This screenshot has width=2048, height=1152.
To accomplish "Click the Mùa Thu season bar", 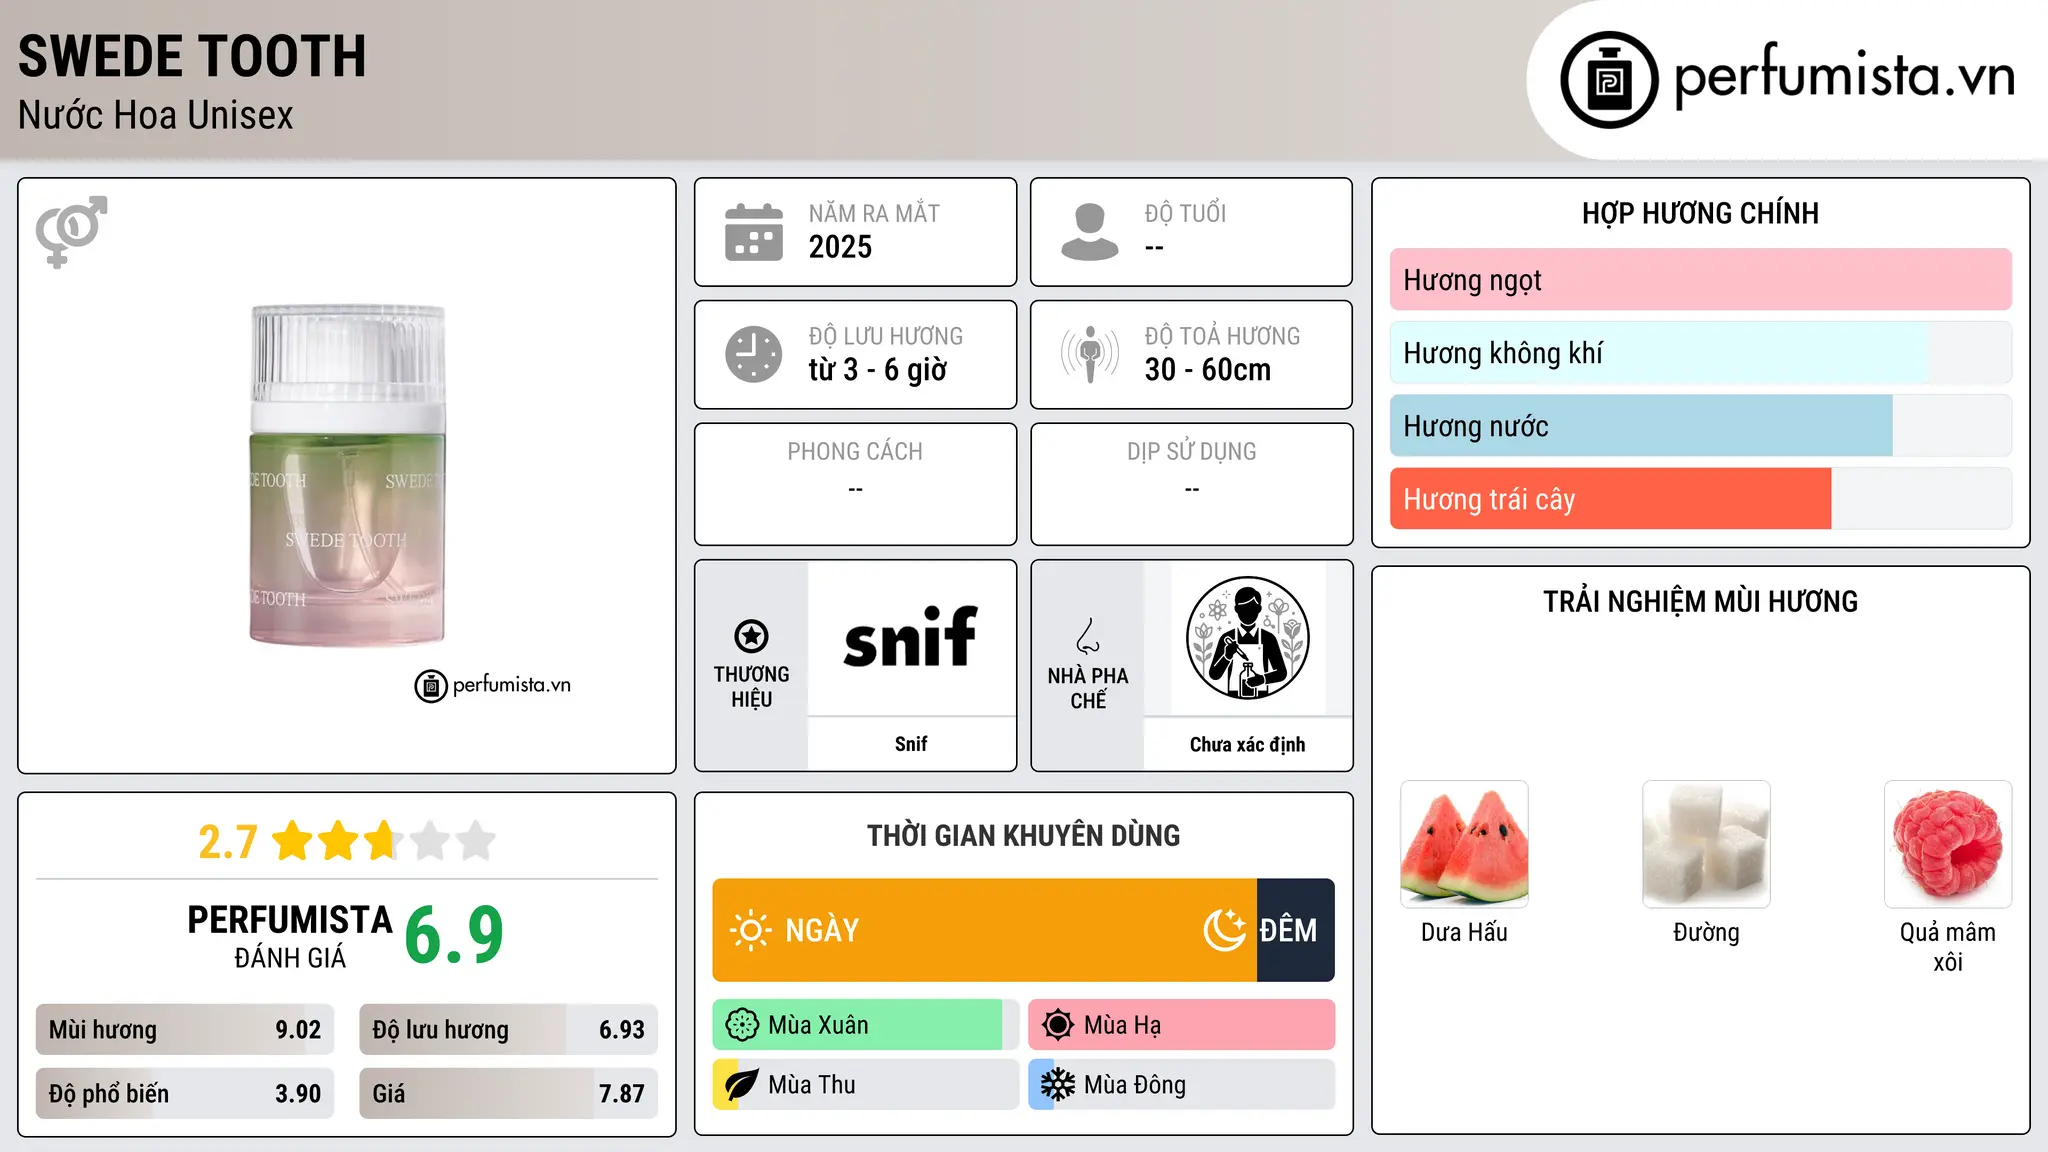I will pos(865,1085).
